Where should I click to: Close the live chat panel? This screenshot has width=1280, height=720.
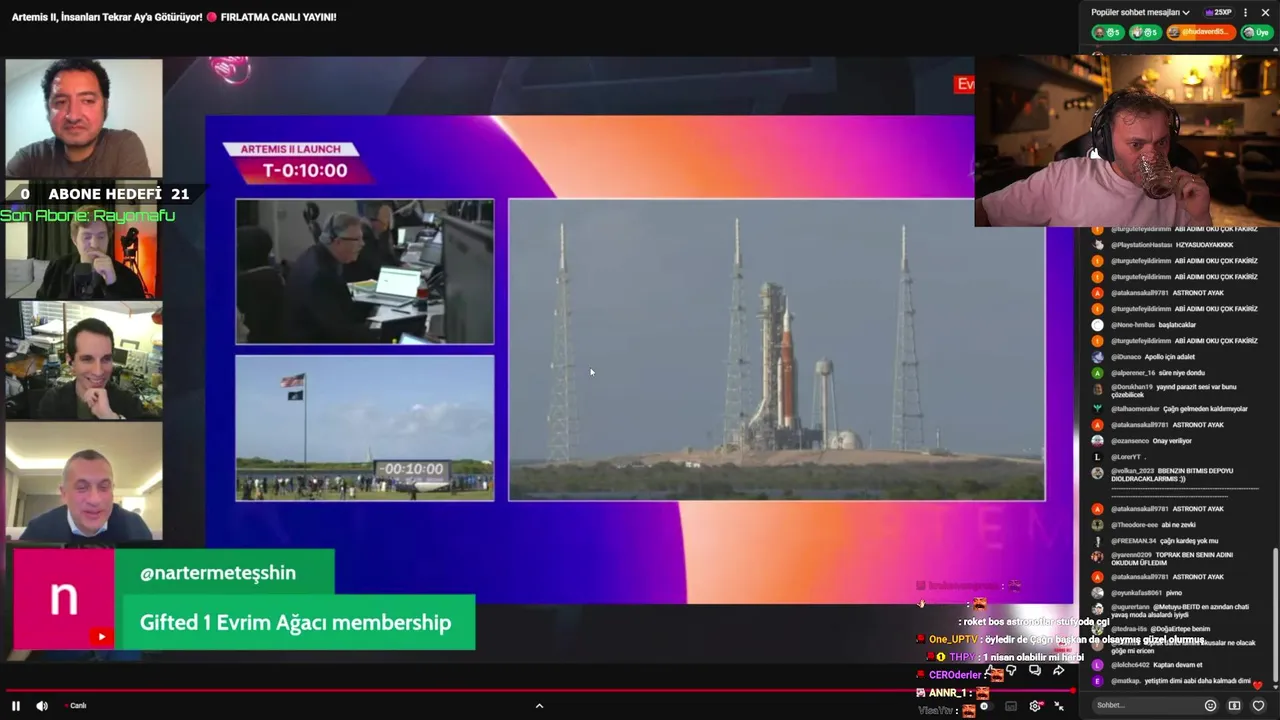pos(1265,13)
